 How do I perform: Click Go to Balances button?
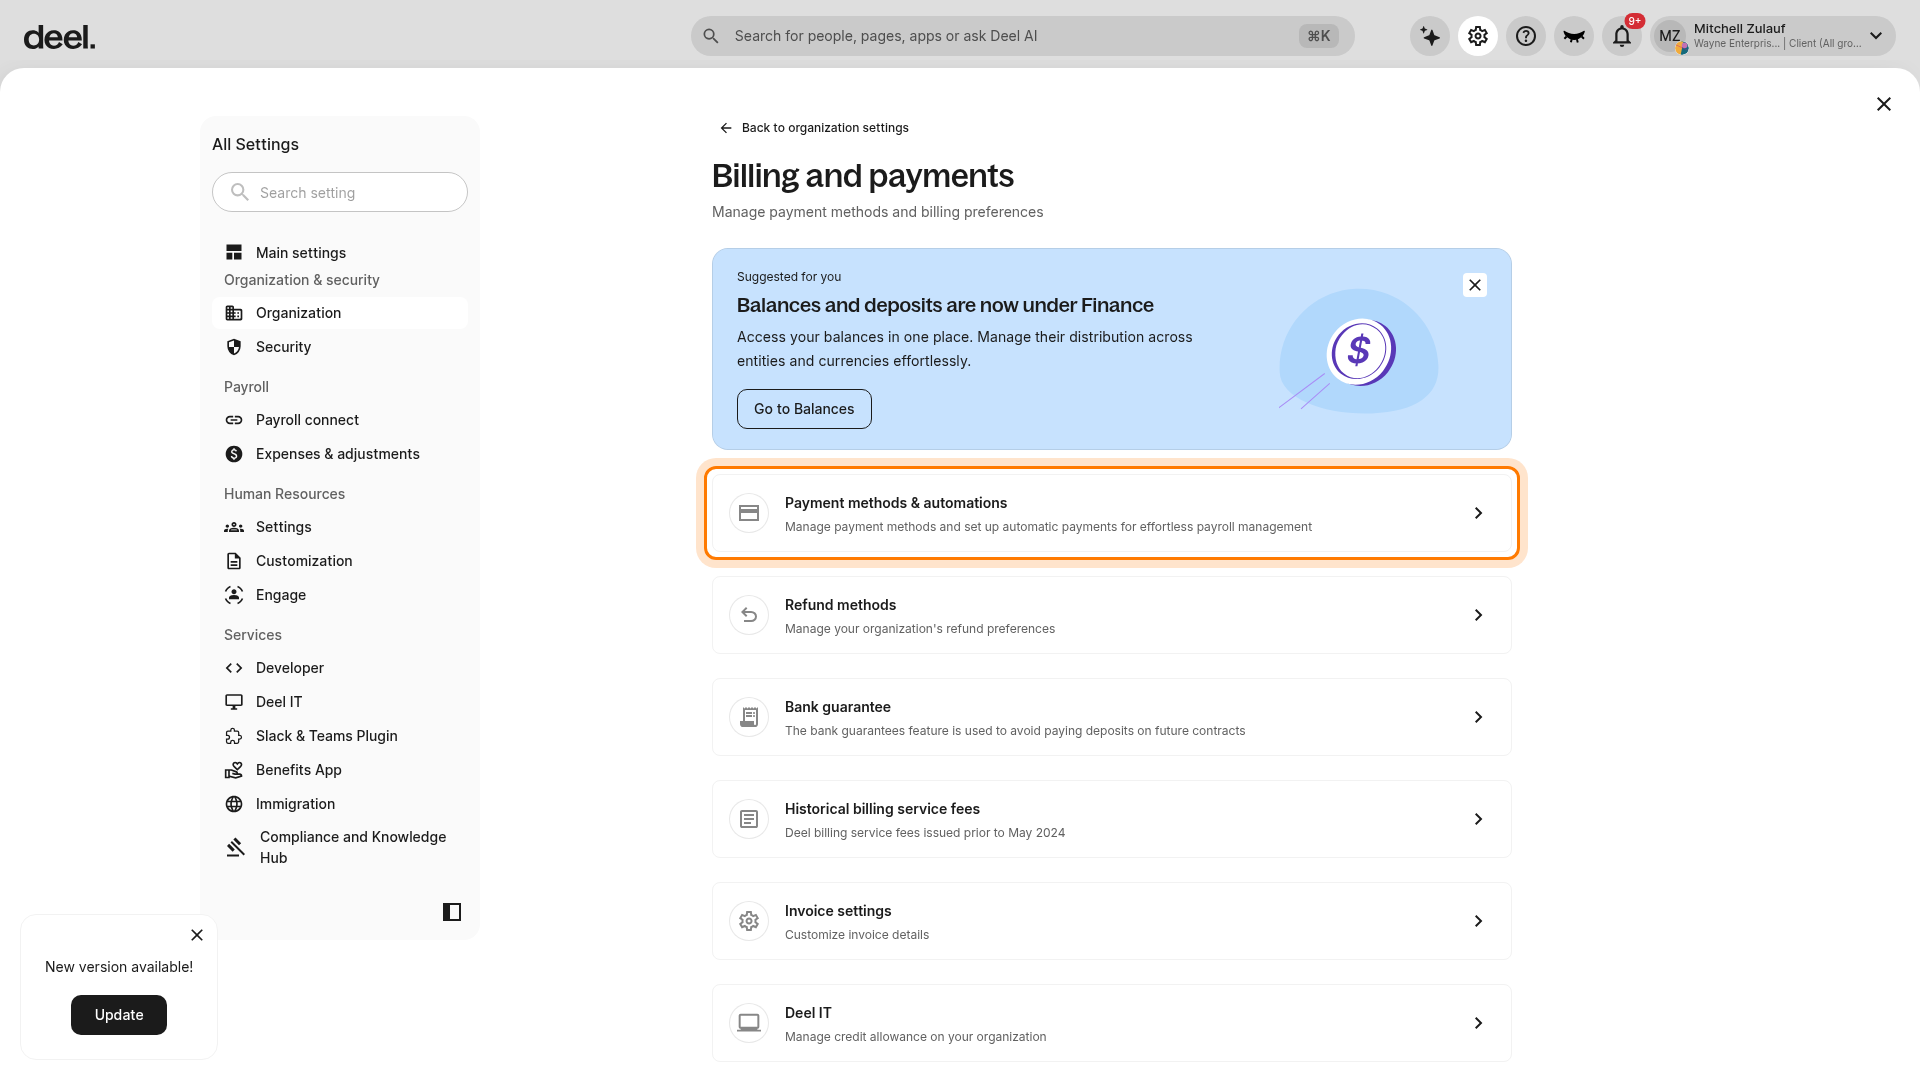click(804, 409)
